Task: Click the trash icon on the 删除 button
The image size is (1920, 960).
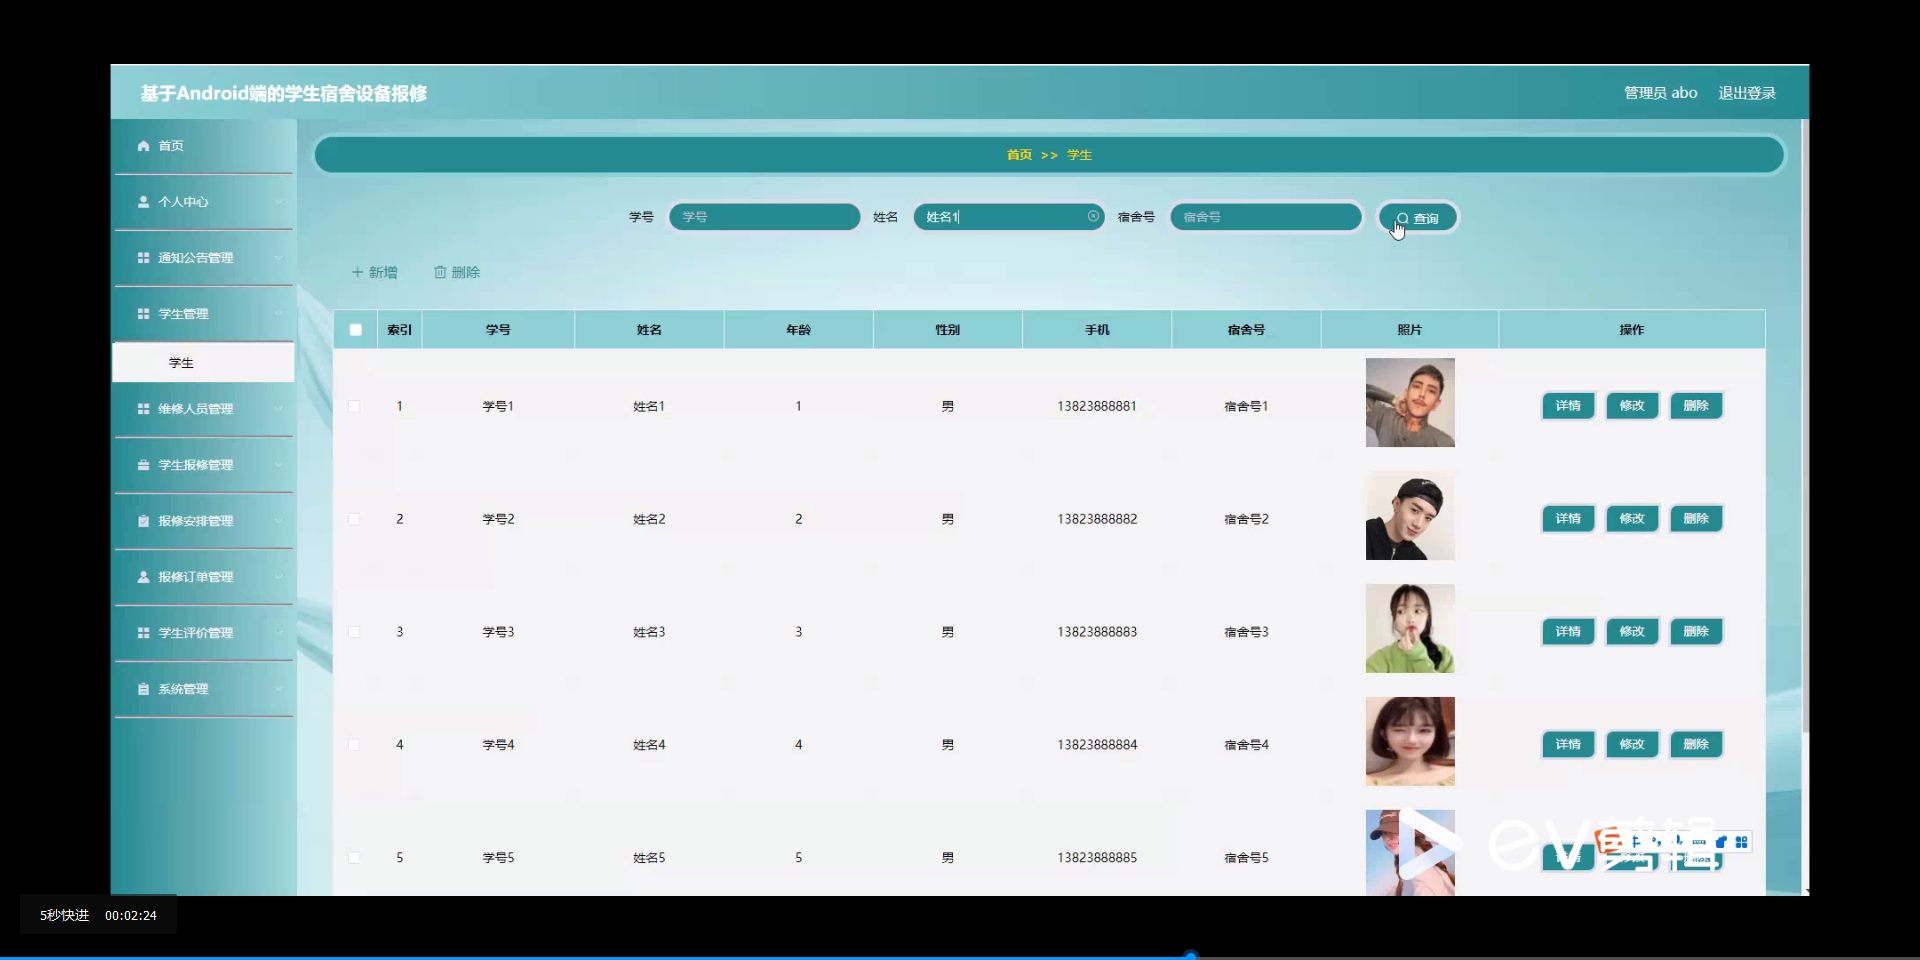Action: (440, 271)
